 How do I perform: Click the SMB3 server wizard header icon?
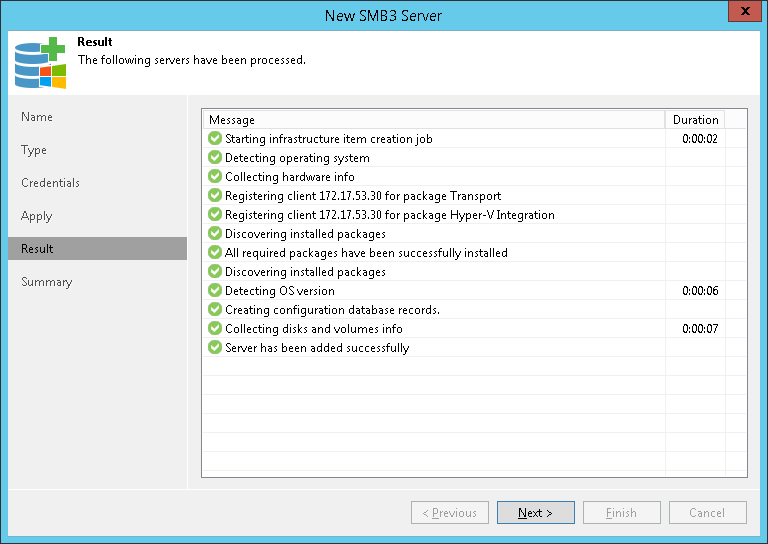[x=40, y=63]
